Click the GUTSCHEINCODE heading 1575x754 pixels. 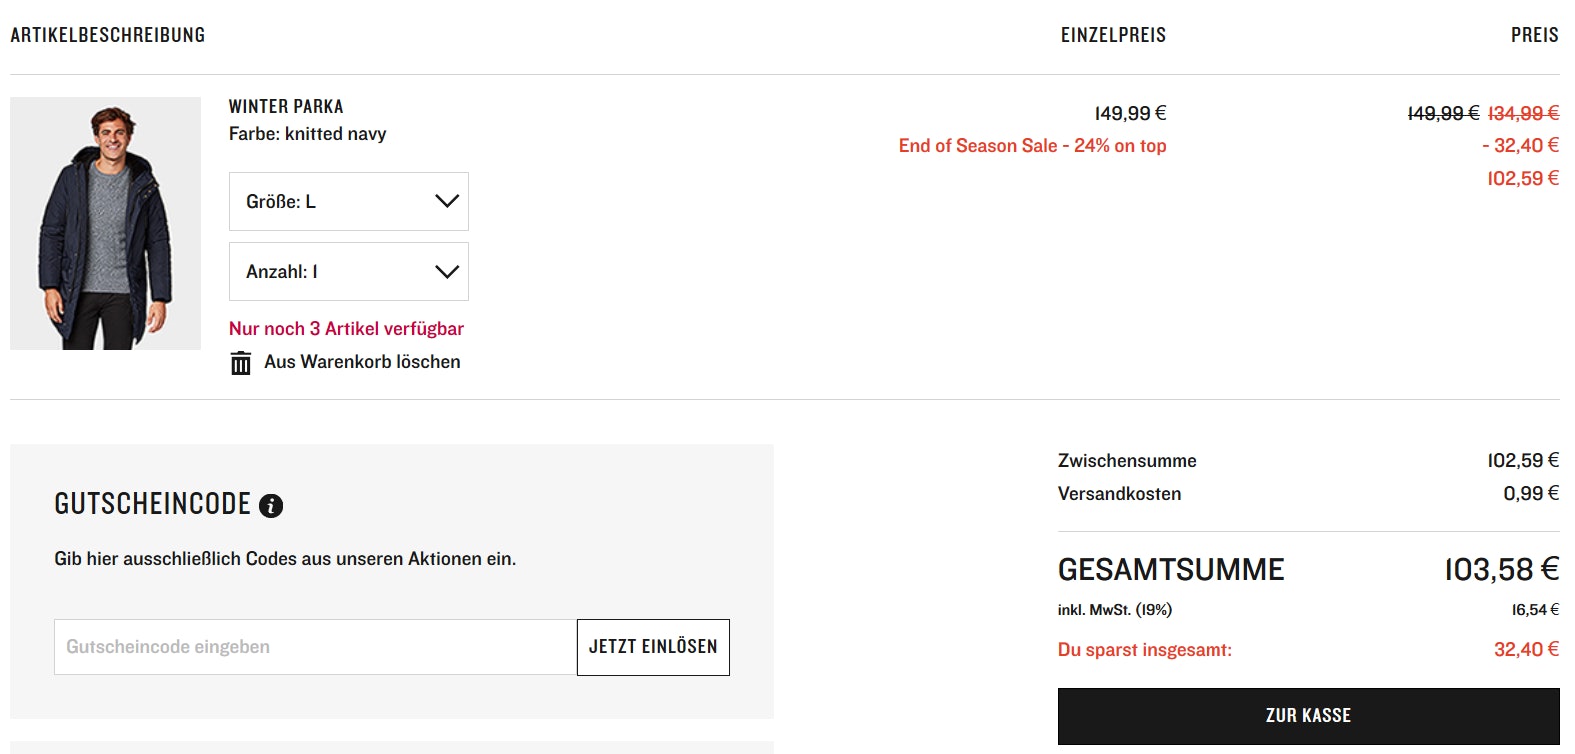pos(152,504)
